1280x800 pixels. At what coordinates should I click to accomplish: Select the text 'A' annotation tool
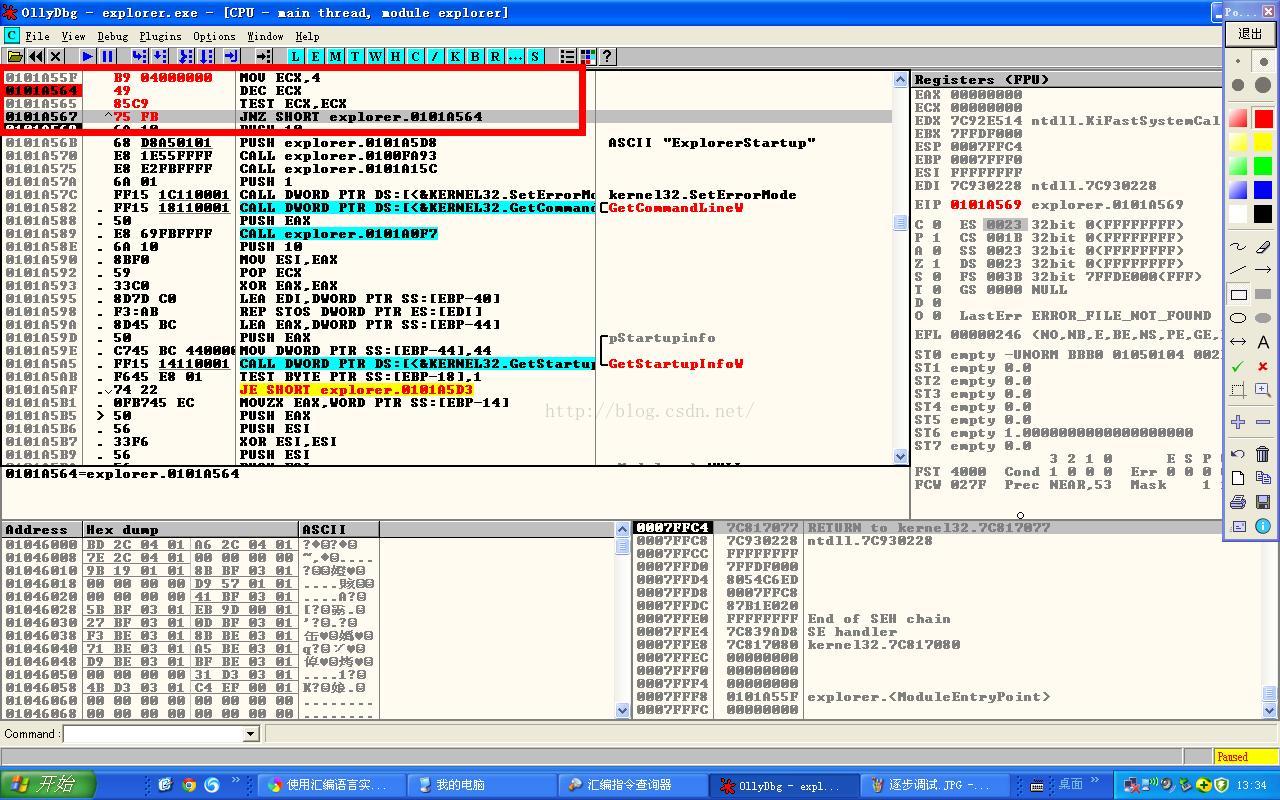[1263, 342]
